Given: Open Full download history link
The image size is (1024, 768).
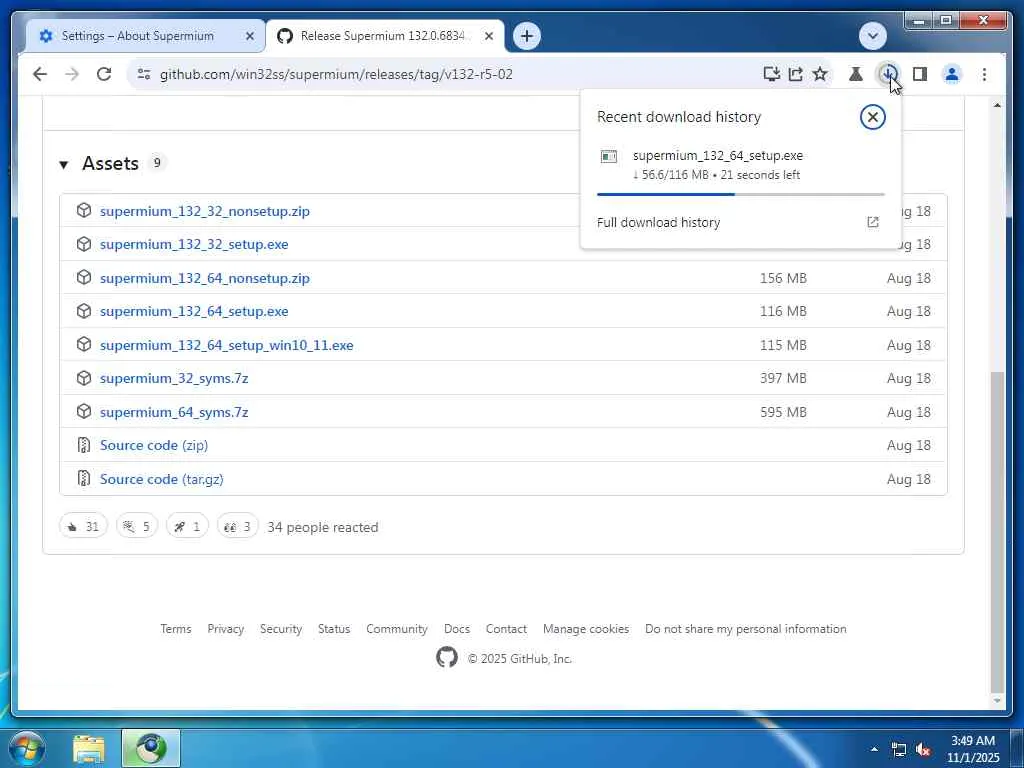Looking at the screenshot, I should pos(739,223).
